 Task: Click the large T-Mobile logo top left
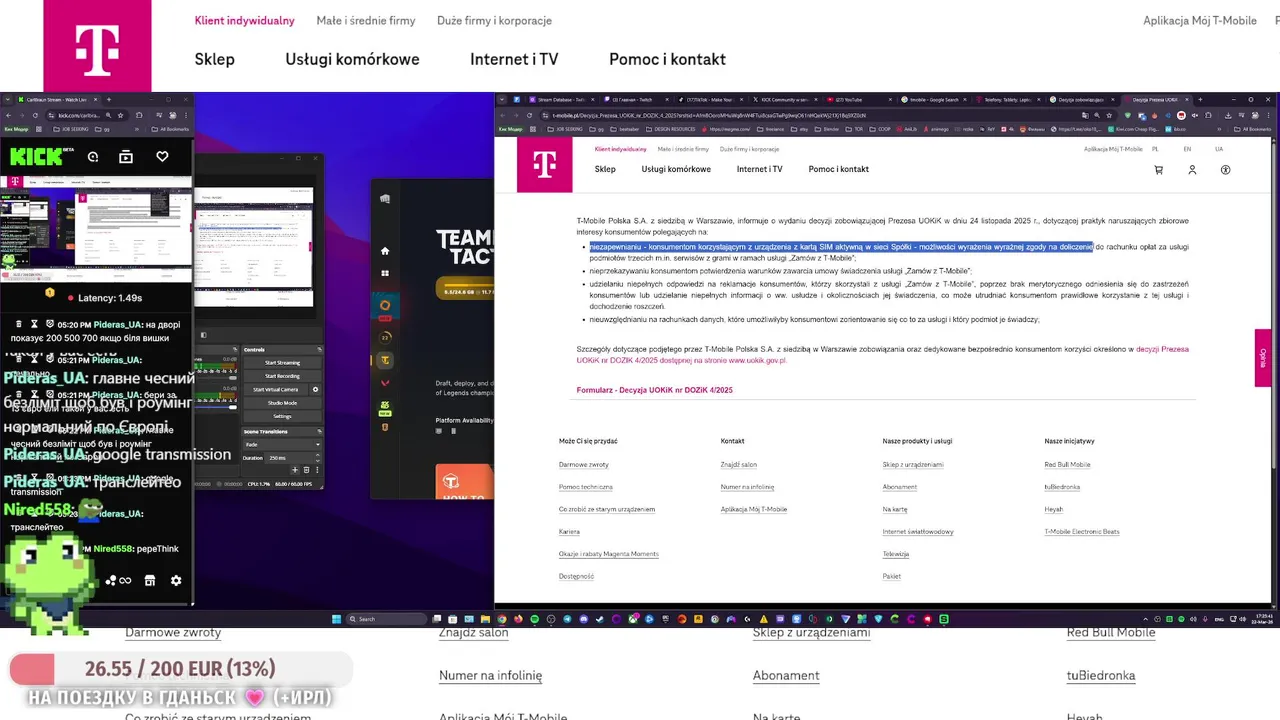tap(97, 46)
